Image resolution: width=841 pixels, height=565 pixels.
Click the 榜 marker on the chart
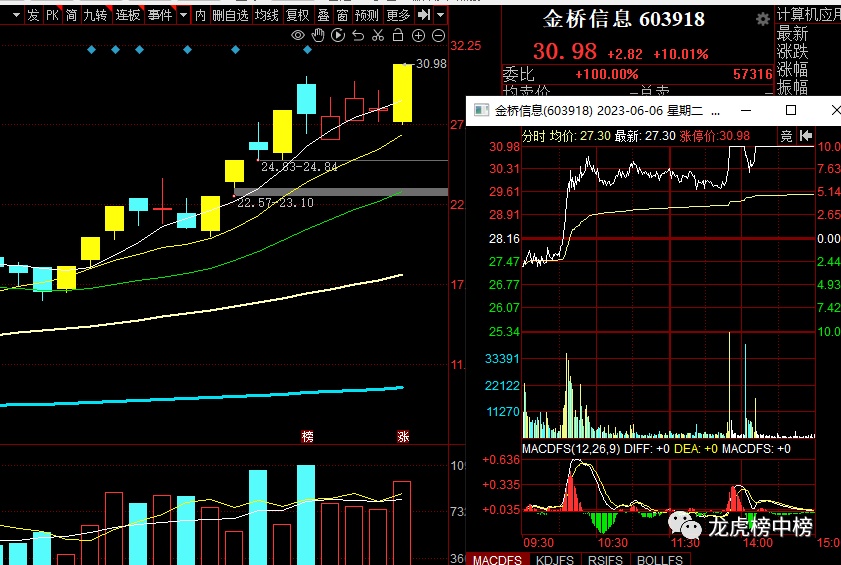coord(307,436)
